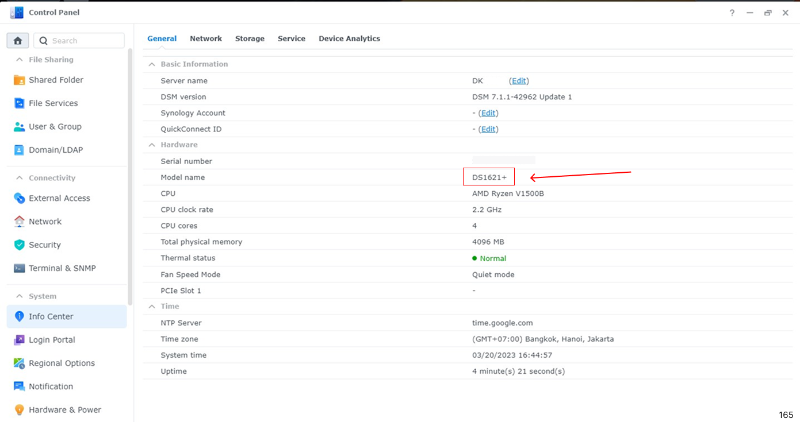The image size is (800, 422).
Task: Switch to the Network tab
Action: [206, 38]
